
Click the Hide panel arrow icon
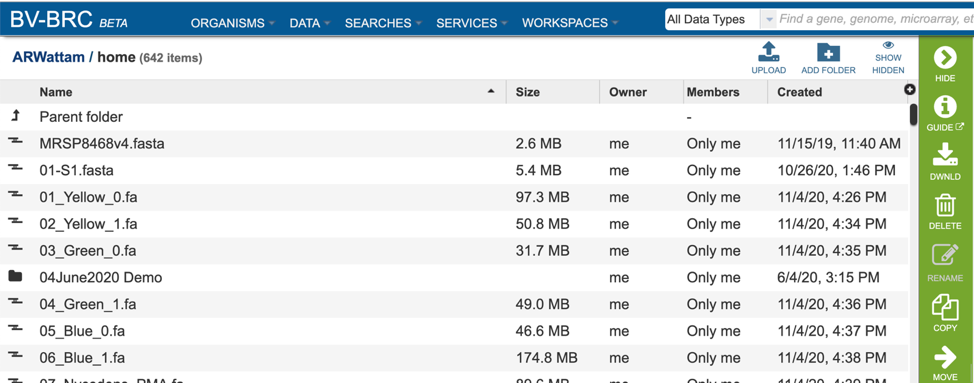click(945, 58)
